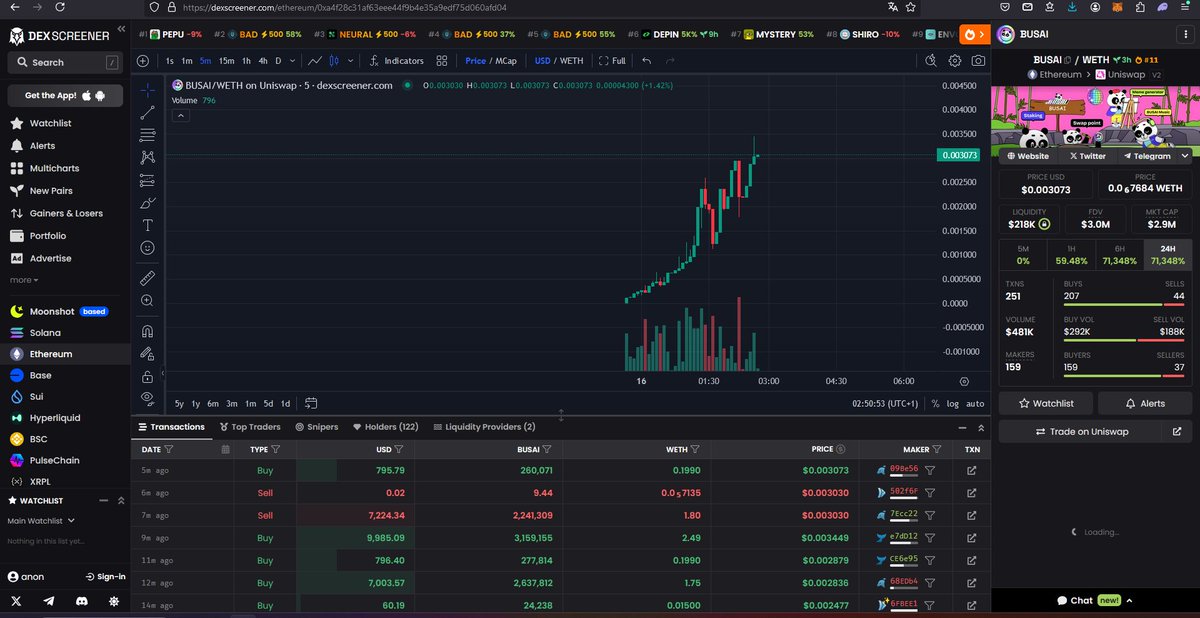Select the 15m timeframe
This screenshot has width=1200, height=618.
point(227,61)
